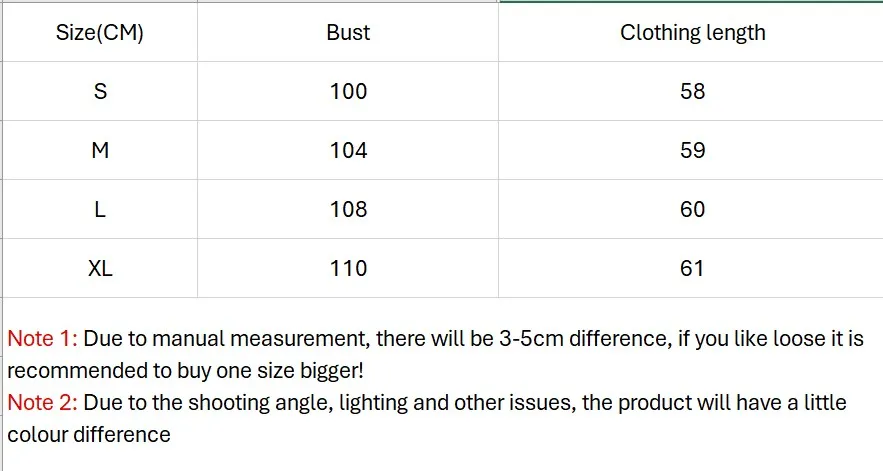Select the bust value 110 cell
This screenshot has height=471, width=883.
(348, 268)
